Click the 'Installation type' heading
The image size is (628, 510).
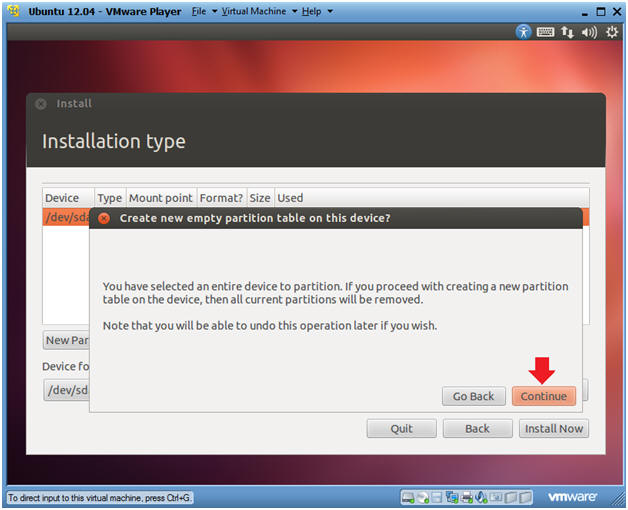coord(114,141)
